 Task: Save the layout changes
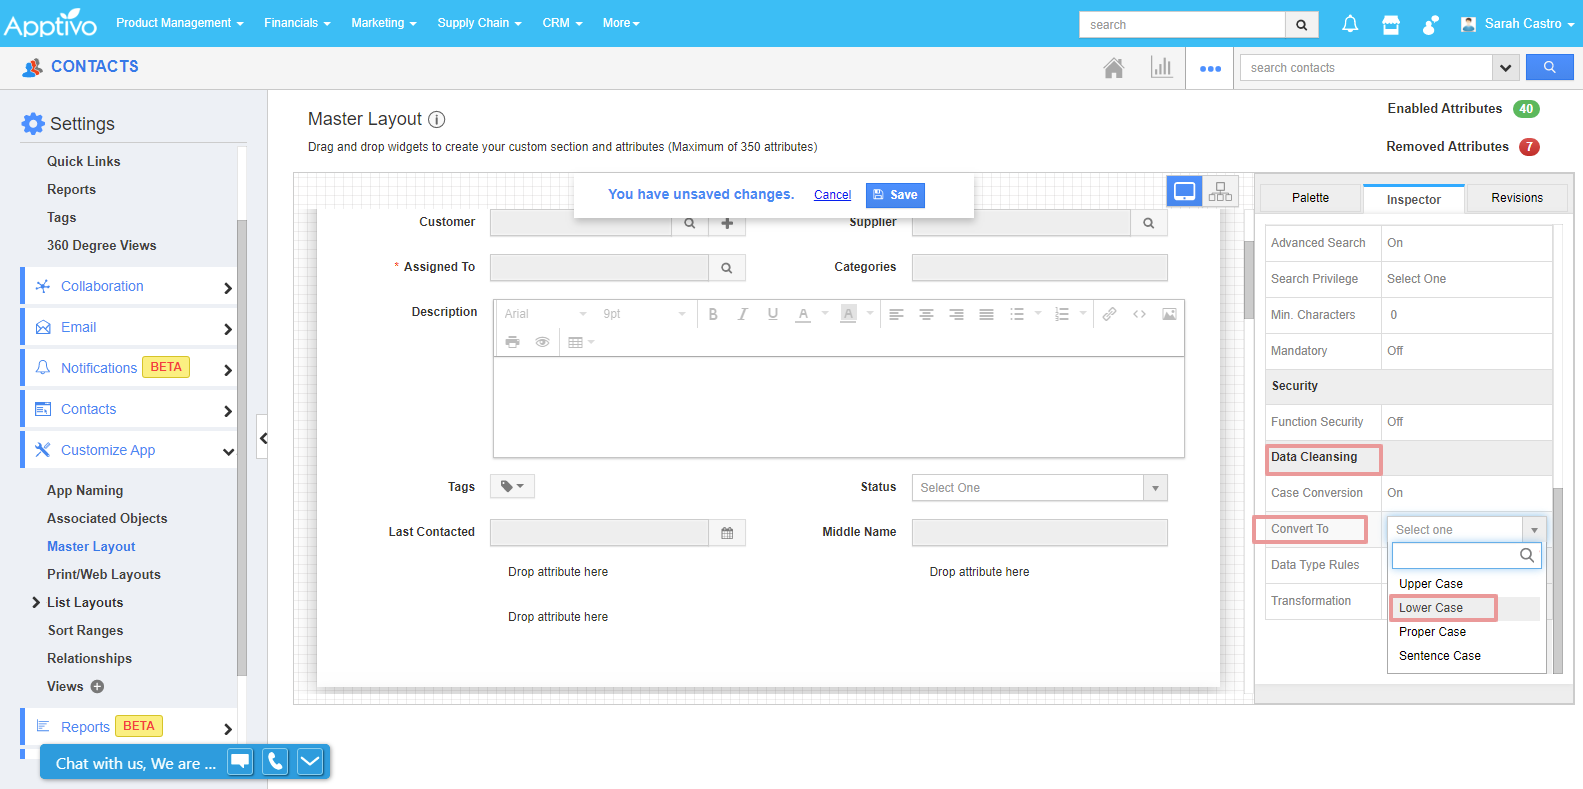(895, 195)
